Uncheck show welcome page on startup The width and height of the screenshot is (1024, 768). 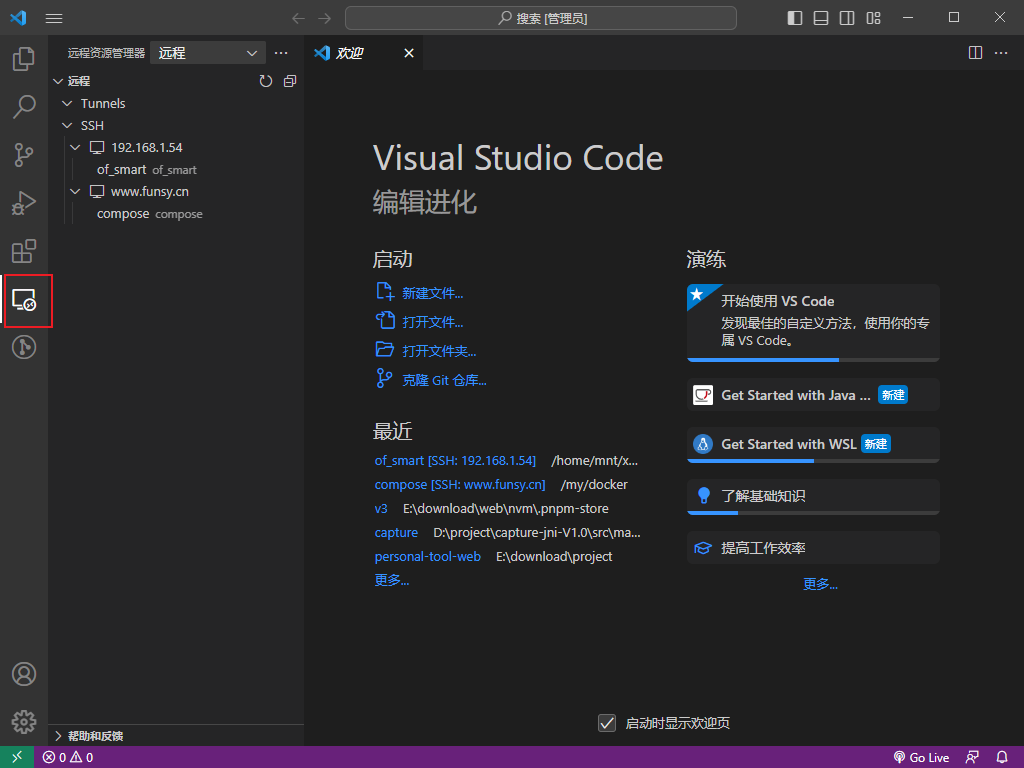607,723
